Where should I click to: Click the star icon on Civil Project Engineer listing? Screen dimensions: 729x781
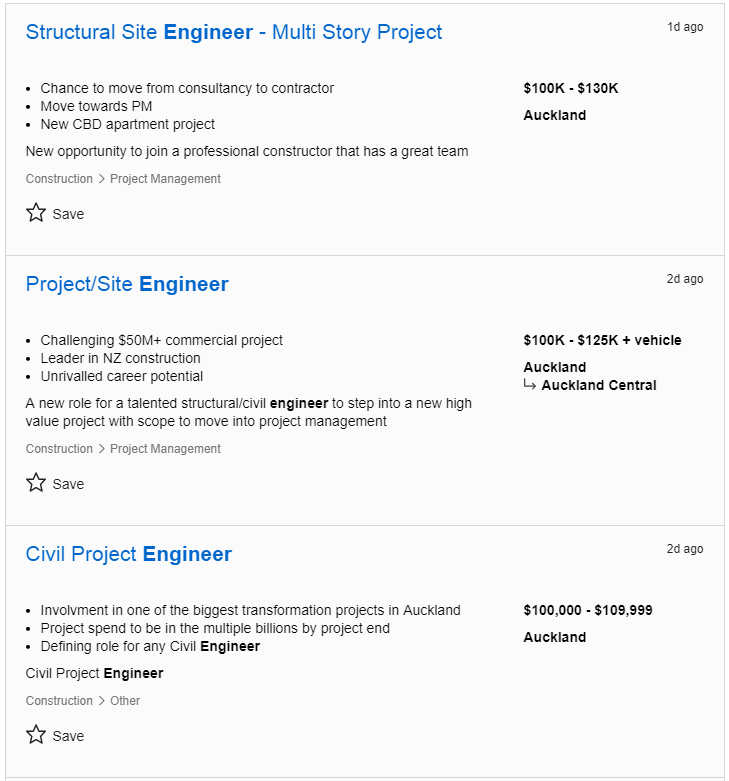coord(36,735)
